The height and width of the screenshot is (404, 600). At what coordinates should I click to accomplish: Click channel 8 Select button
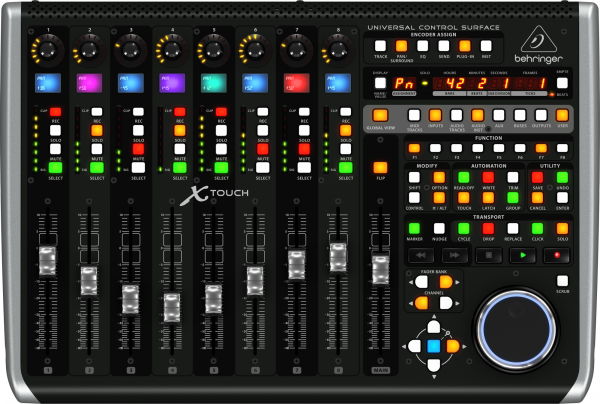[345, 168]
